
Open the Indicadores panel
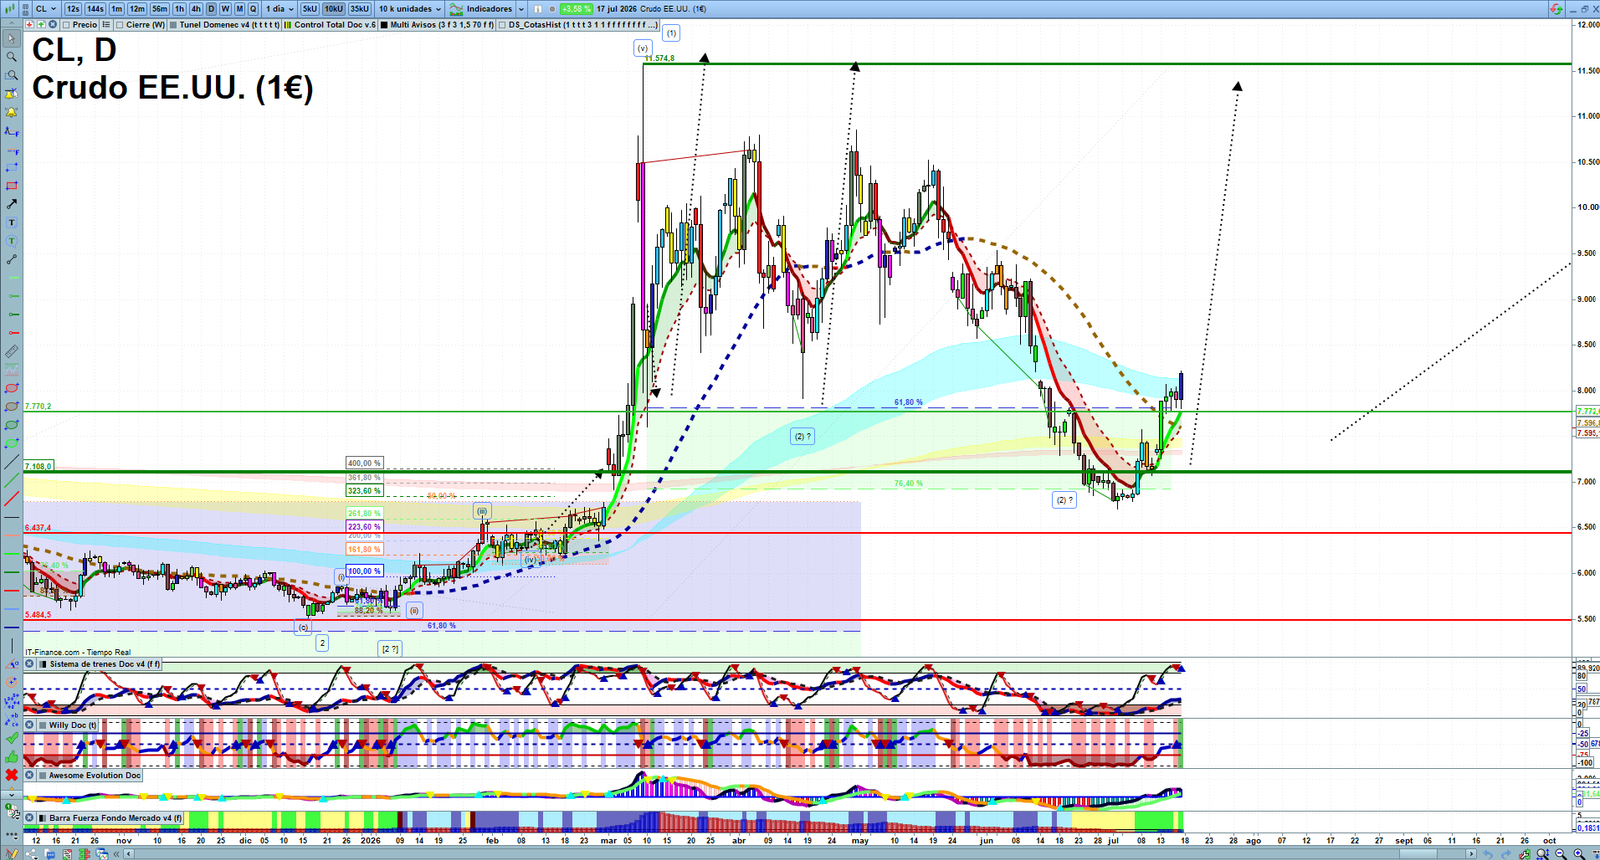482,8
